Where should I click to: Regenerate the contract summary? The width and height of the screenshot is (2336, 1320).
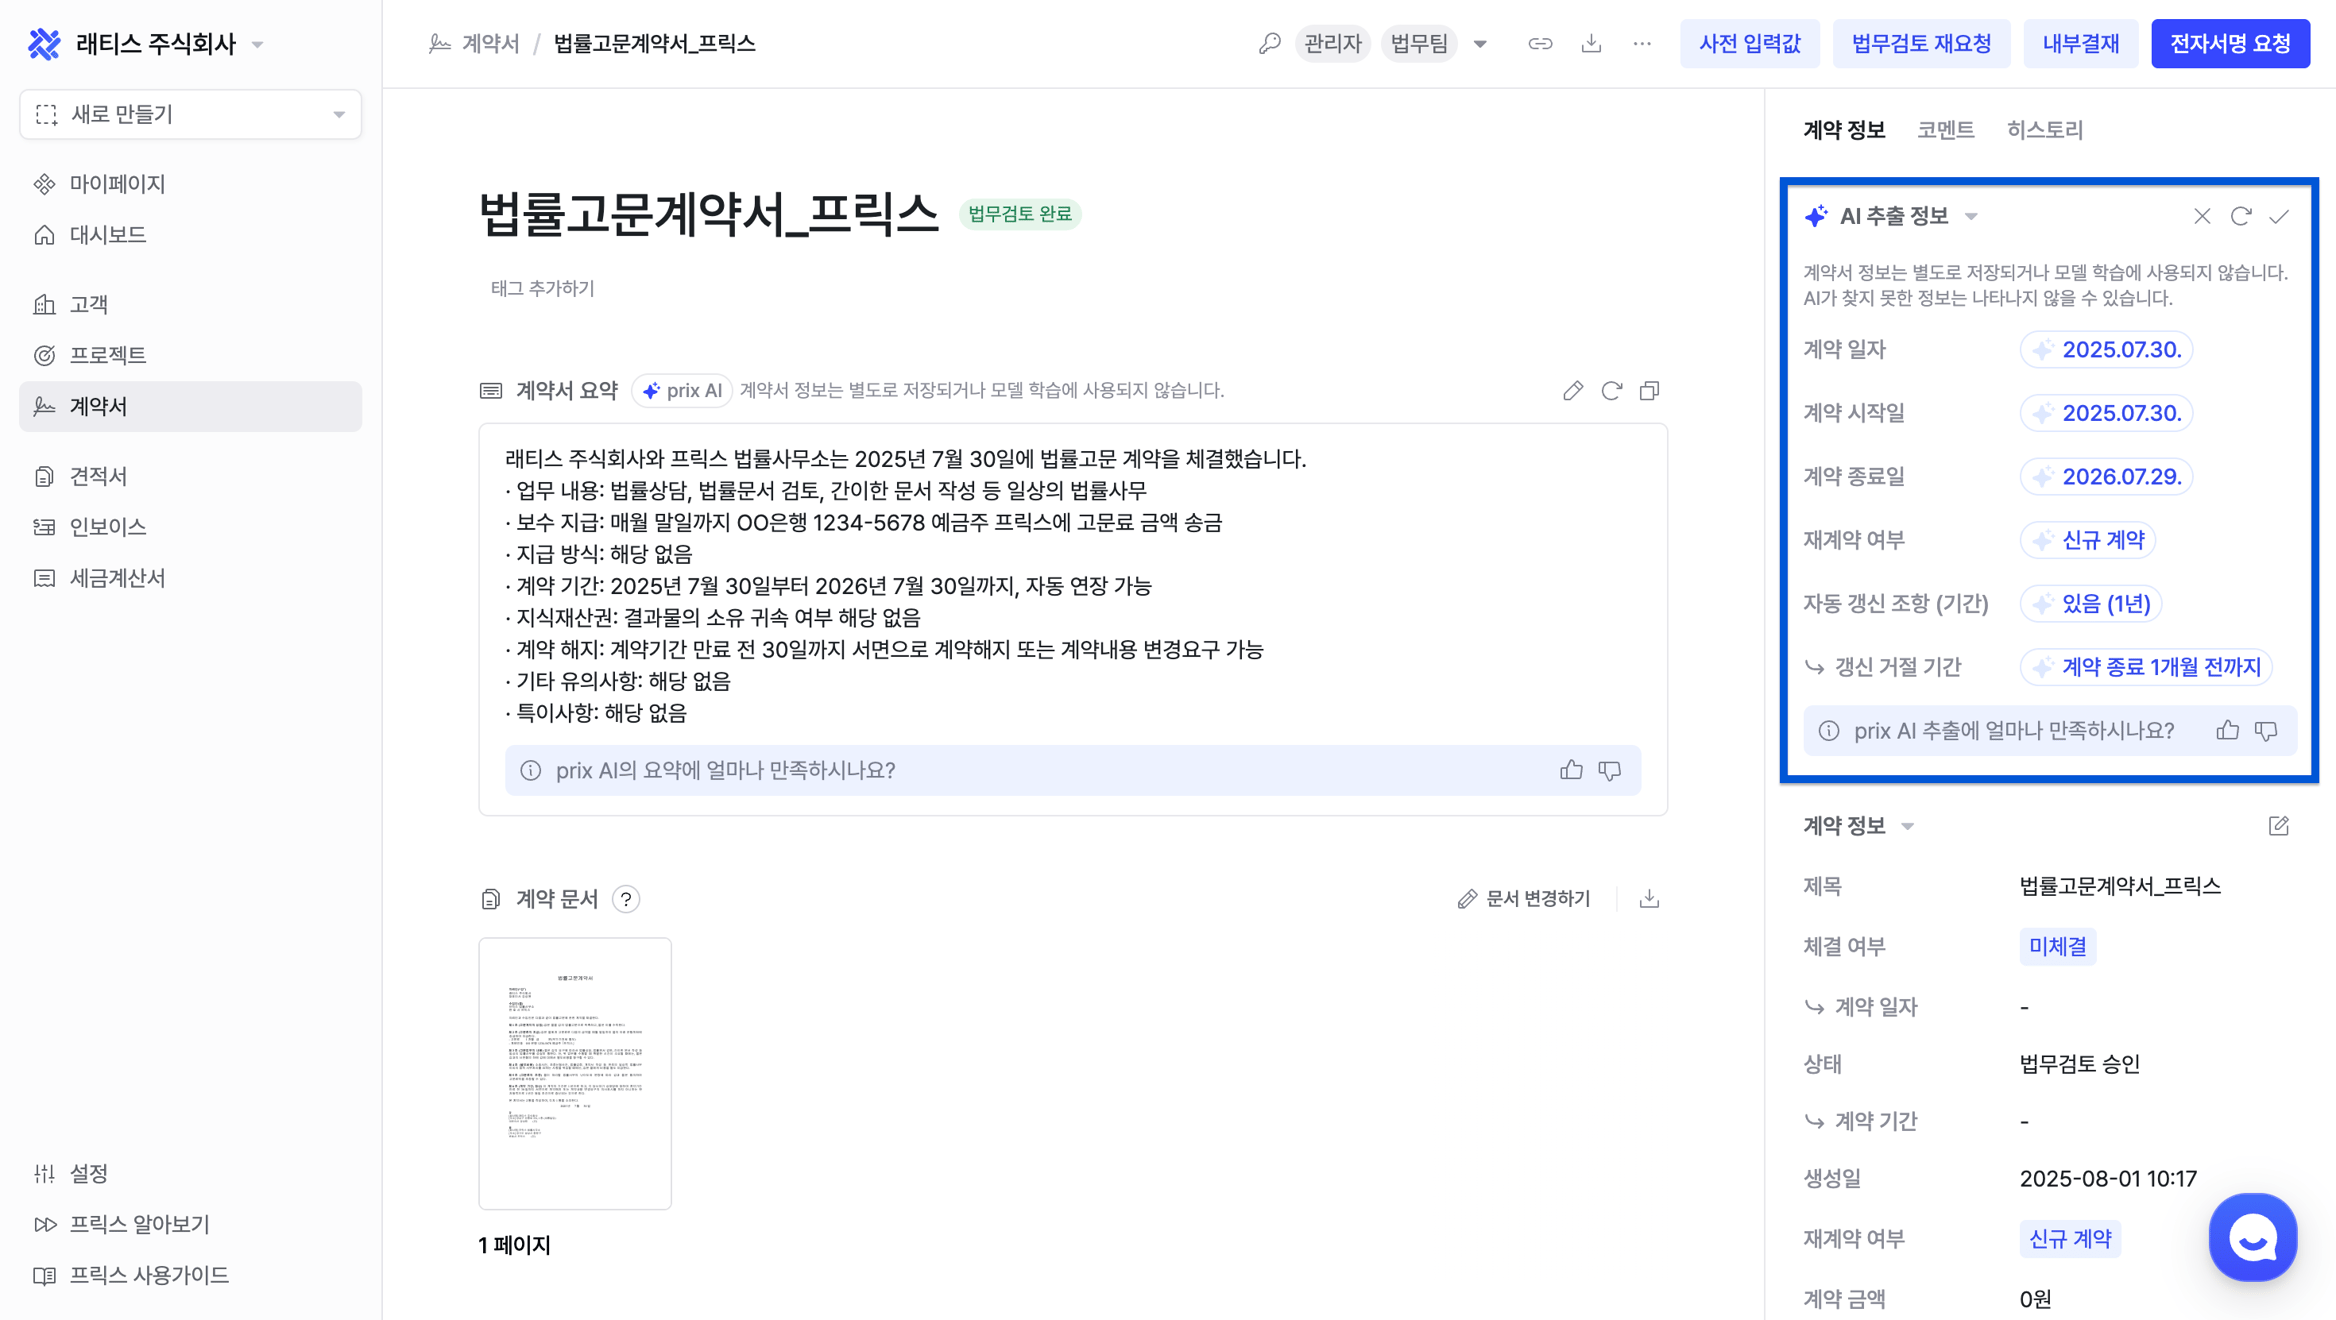(x=1611, y=391)
